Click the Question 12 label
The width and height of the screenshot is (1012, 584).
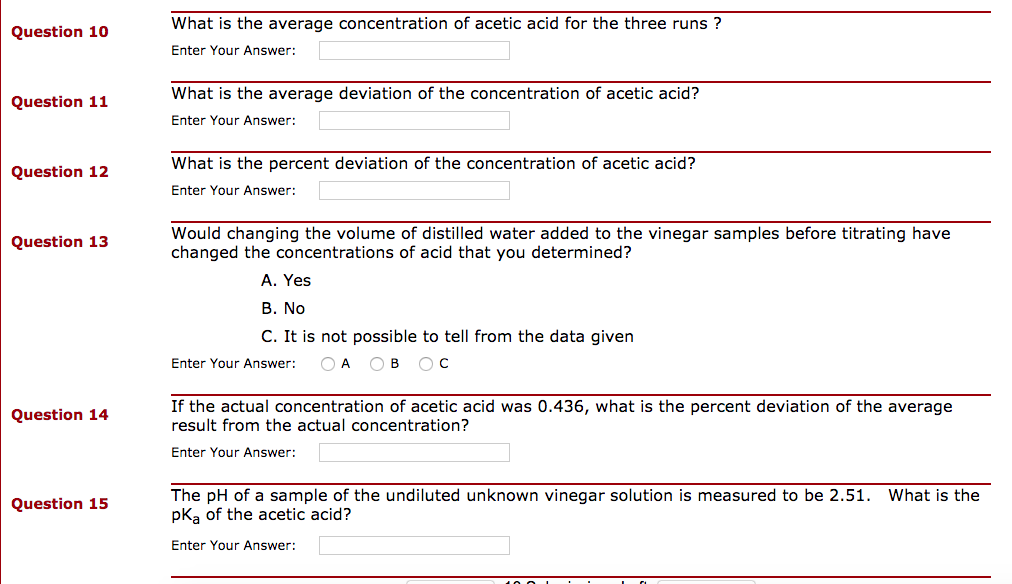click(x=59, y=172)
